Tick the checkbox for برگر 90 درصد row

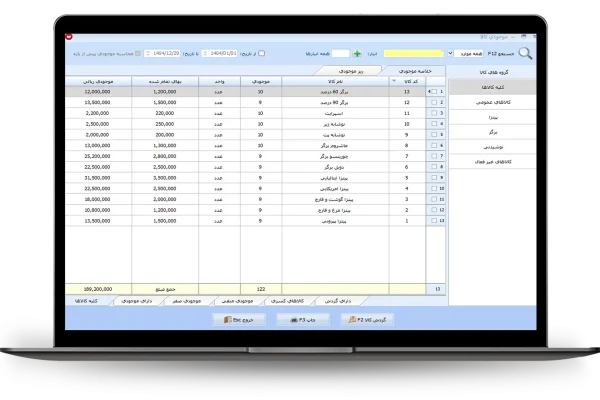click(x=434, y=102)
